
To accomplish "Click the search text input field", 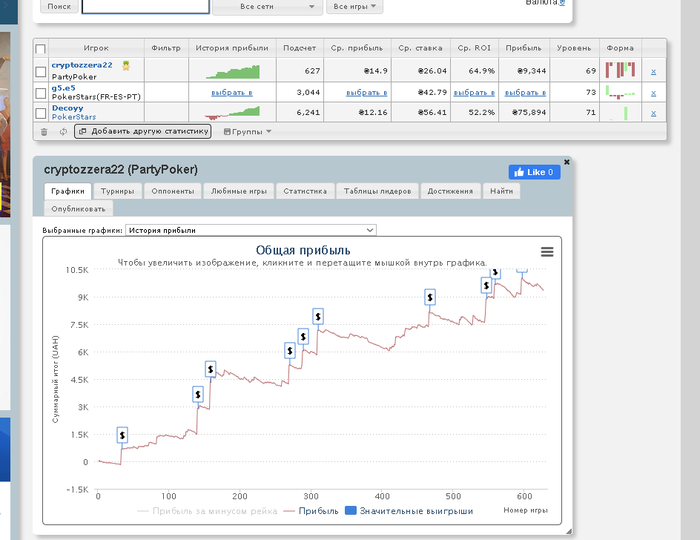I will coord(146,6).
